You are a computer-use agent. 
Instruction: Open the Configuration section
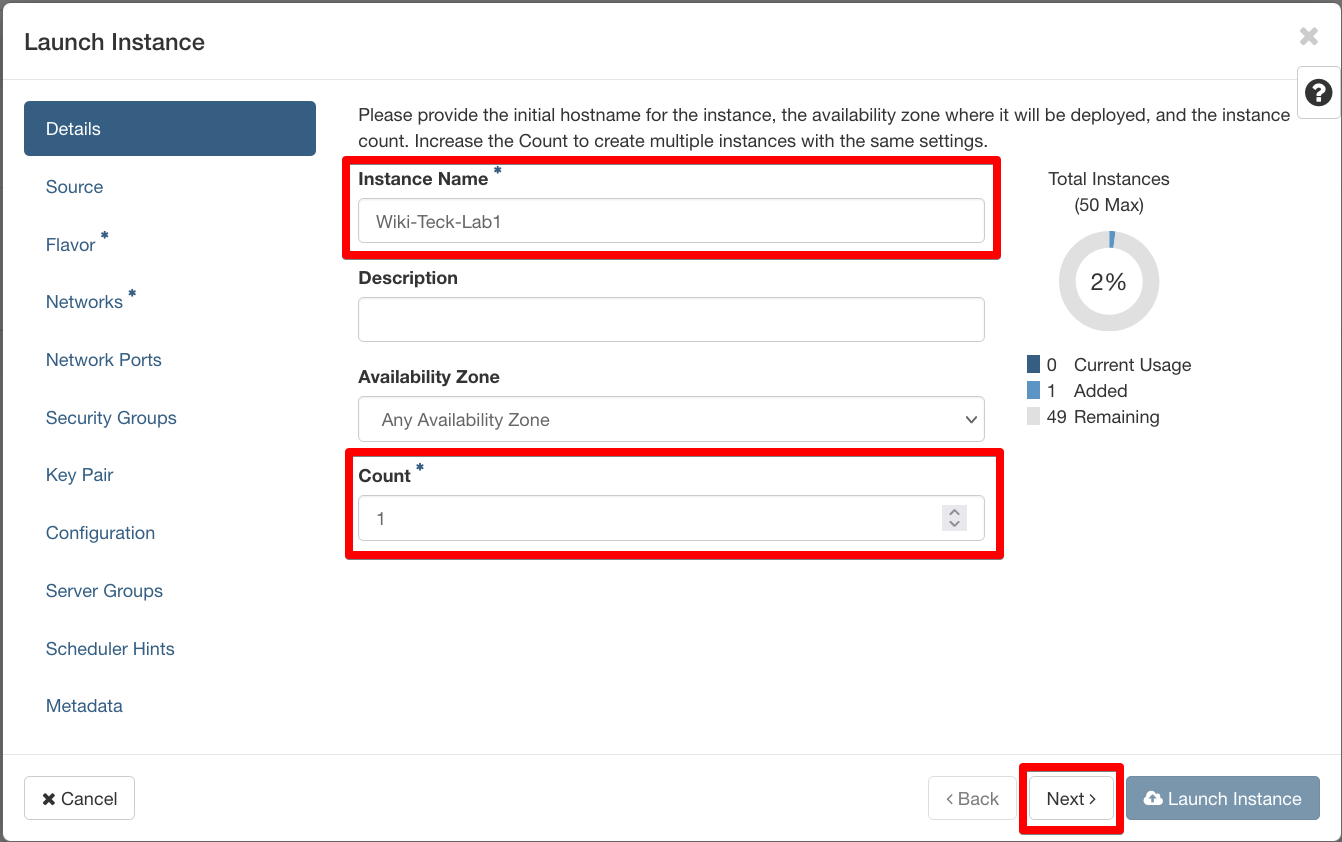click(x=100, y=533)
